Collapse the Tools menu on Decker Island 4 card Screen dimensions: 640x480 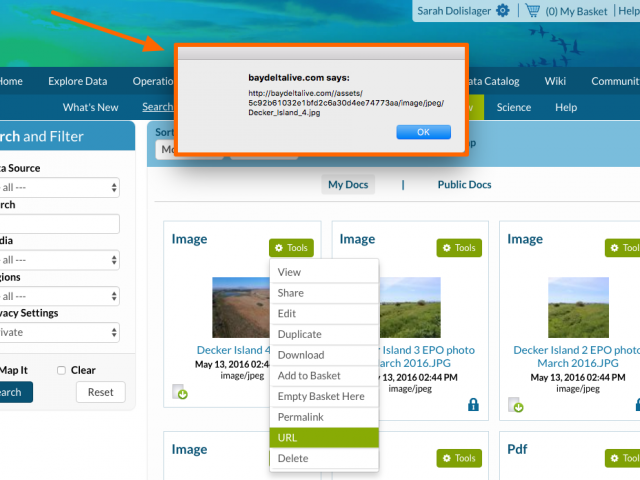(x=291, y=248)
